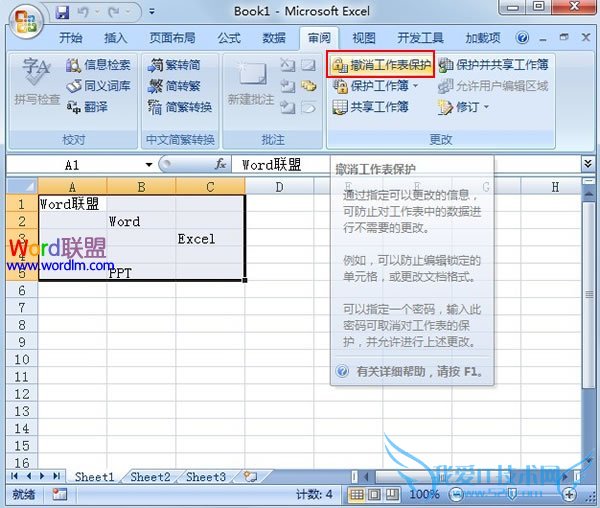Switch to Sheet3 tab

click(x=205, y=477)
